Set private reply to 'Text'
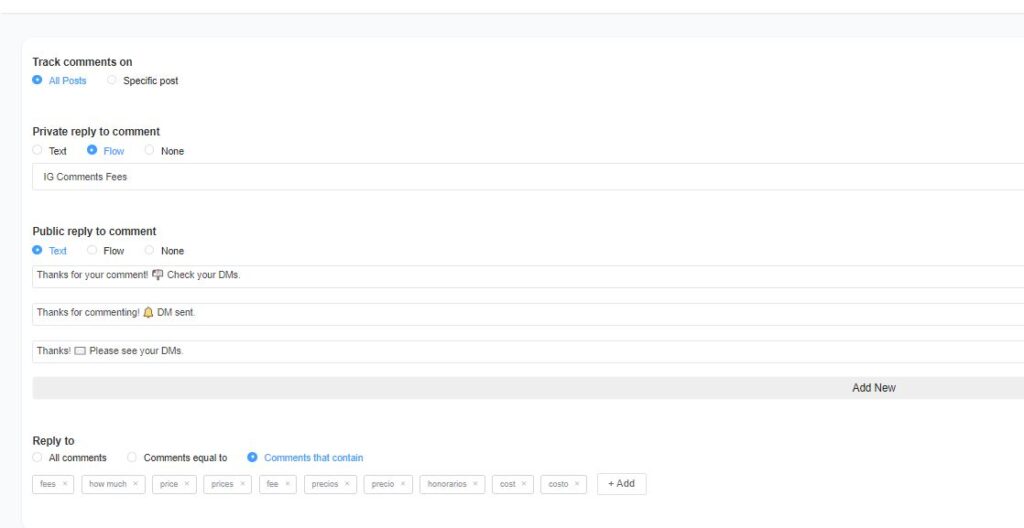This screenshot has width=1024, height=528. (x=38, y=150)
